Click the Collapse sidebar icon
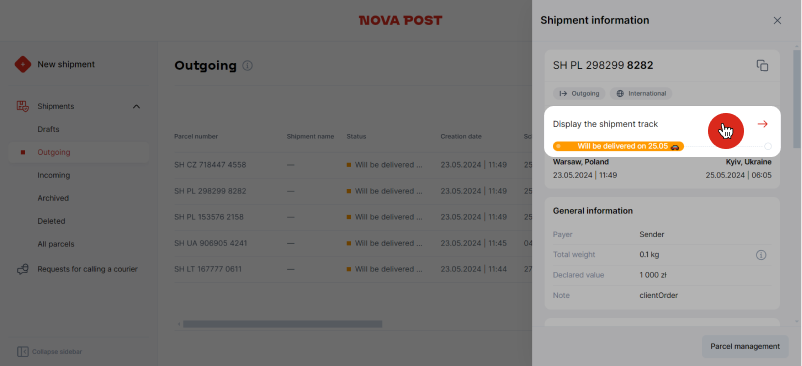The image size is (802, 366). (23, 352)
